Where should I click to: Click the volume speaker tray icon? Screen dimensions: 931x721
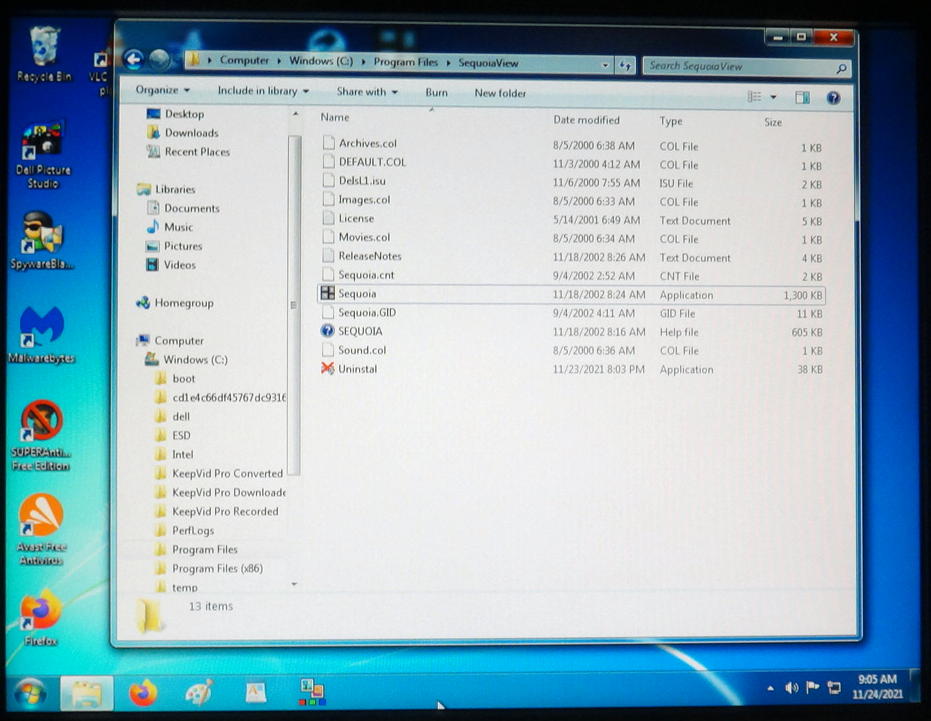click(x=791, y=688)
